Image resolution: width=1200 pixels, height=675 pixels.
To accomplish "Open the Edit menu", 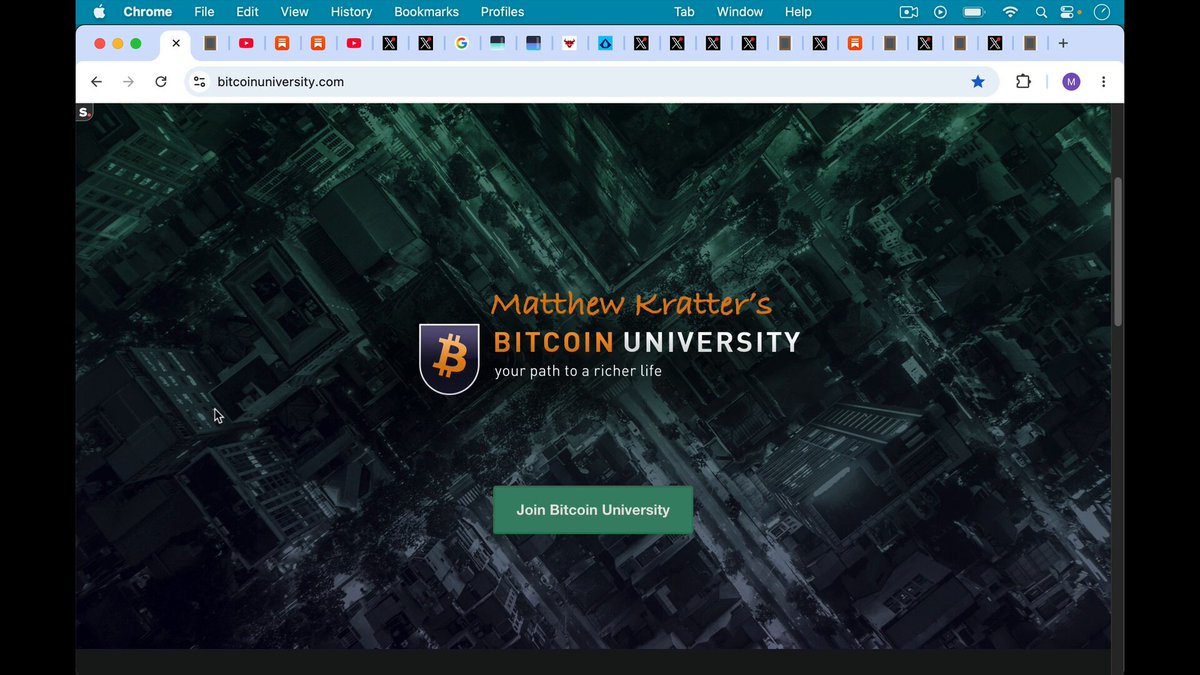I will 247,12.
